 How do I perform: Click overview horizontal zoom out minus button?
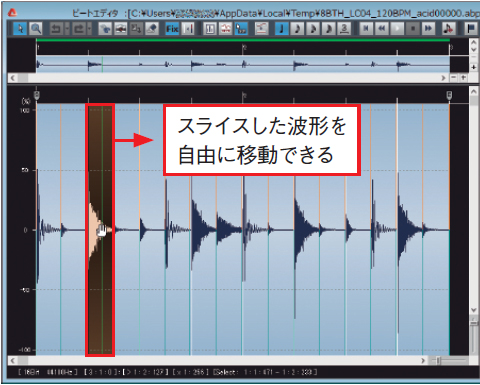(x=454, y=78)
